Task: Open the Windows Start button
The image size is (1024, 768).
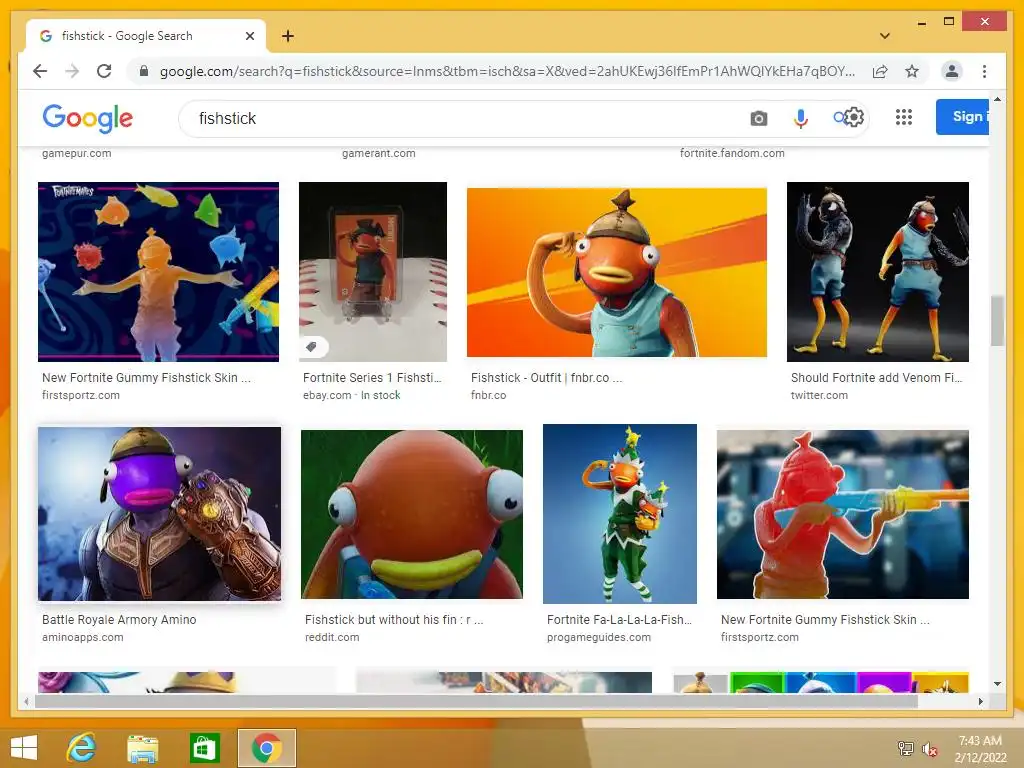Action: pos(24,747)
